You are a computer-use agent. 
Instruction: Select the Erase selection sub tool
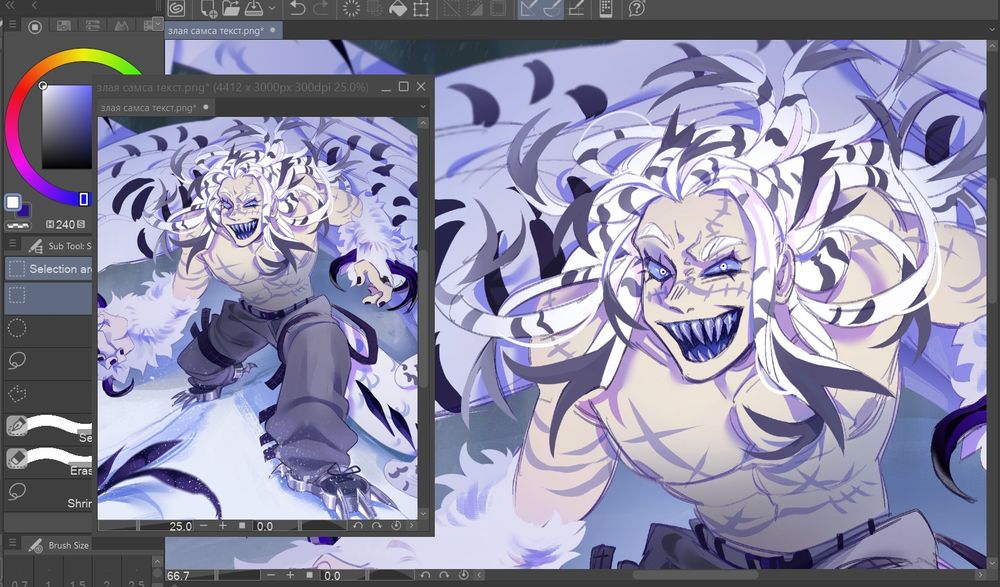(48, 461)
